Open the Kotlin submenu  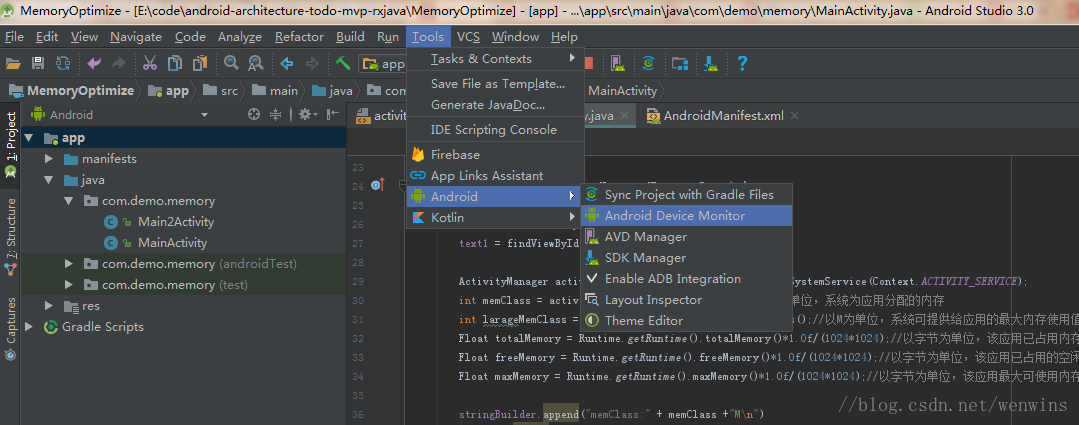pyautogui.click(x=495, y=217)
